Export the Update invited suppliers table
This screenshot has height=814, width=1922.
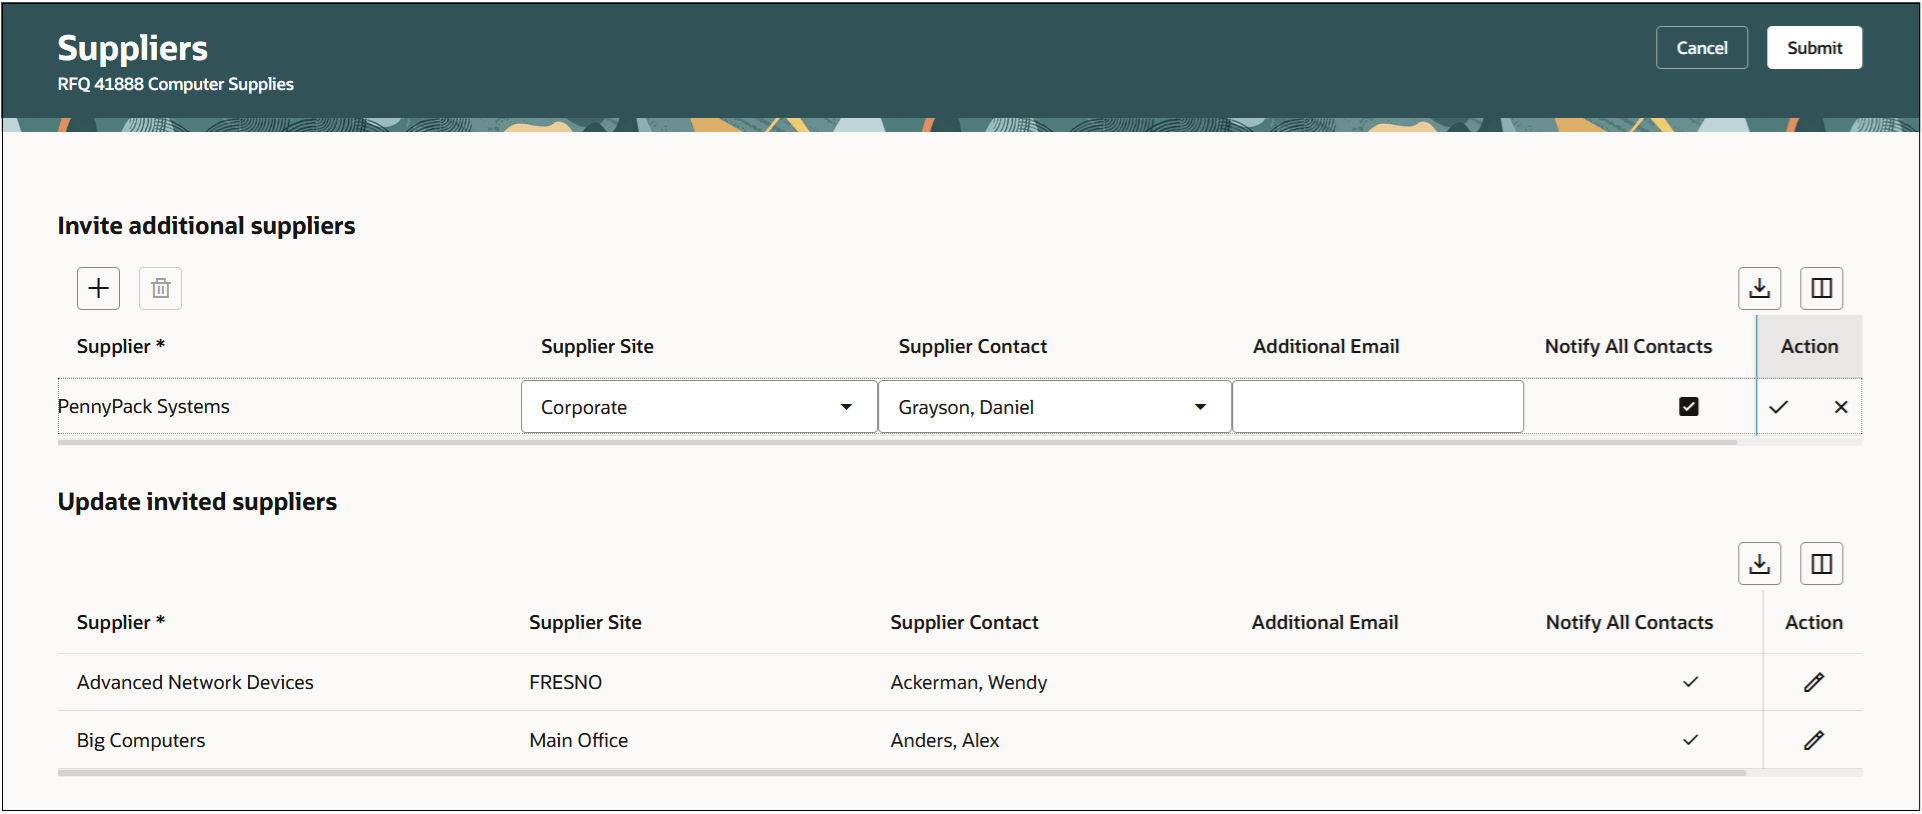coord(1760,564)
